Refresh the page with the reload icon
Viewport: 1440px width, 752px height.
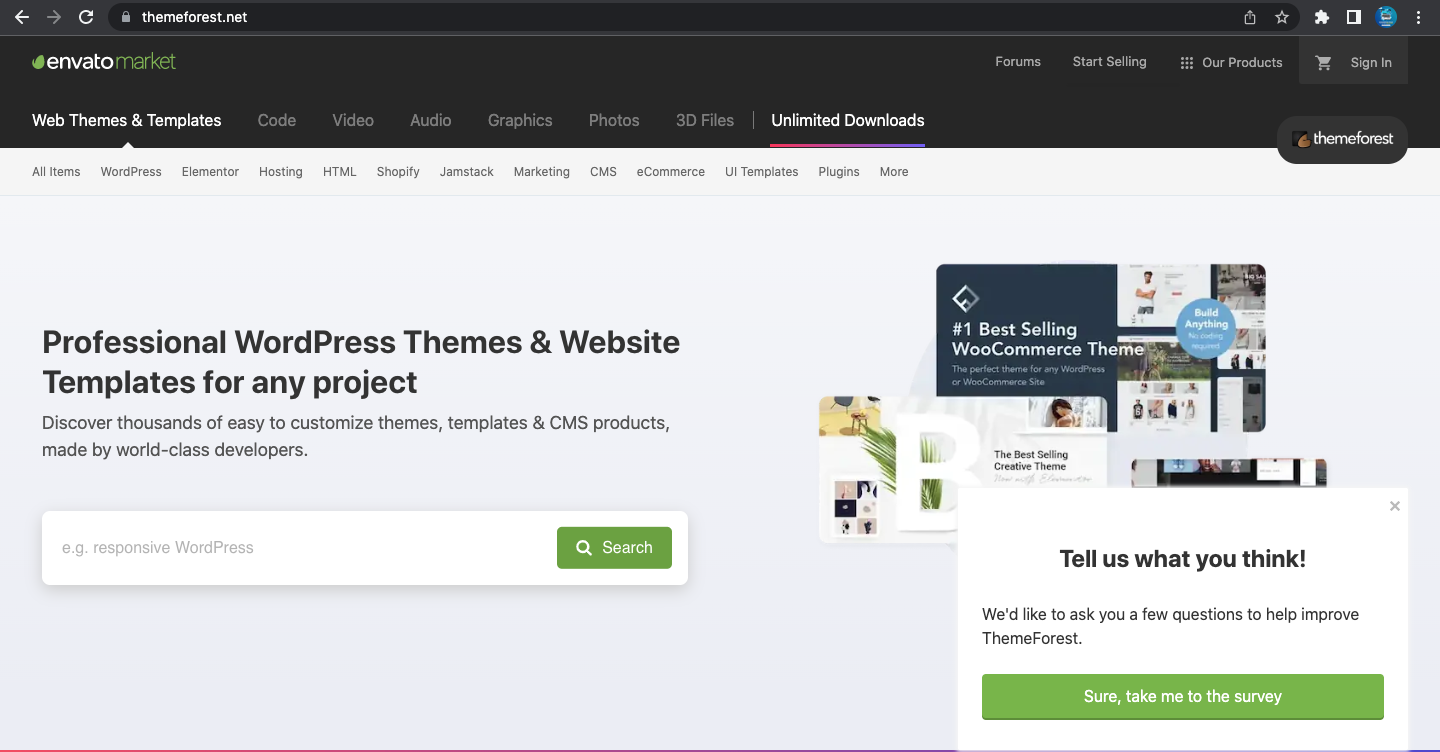click(x=86, y=16)
